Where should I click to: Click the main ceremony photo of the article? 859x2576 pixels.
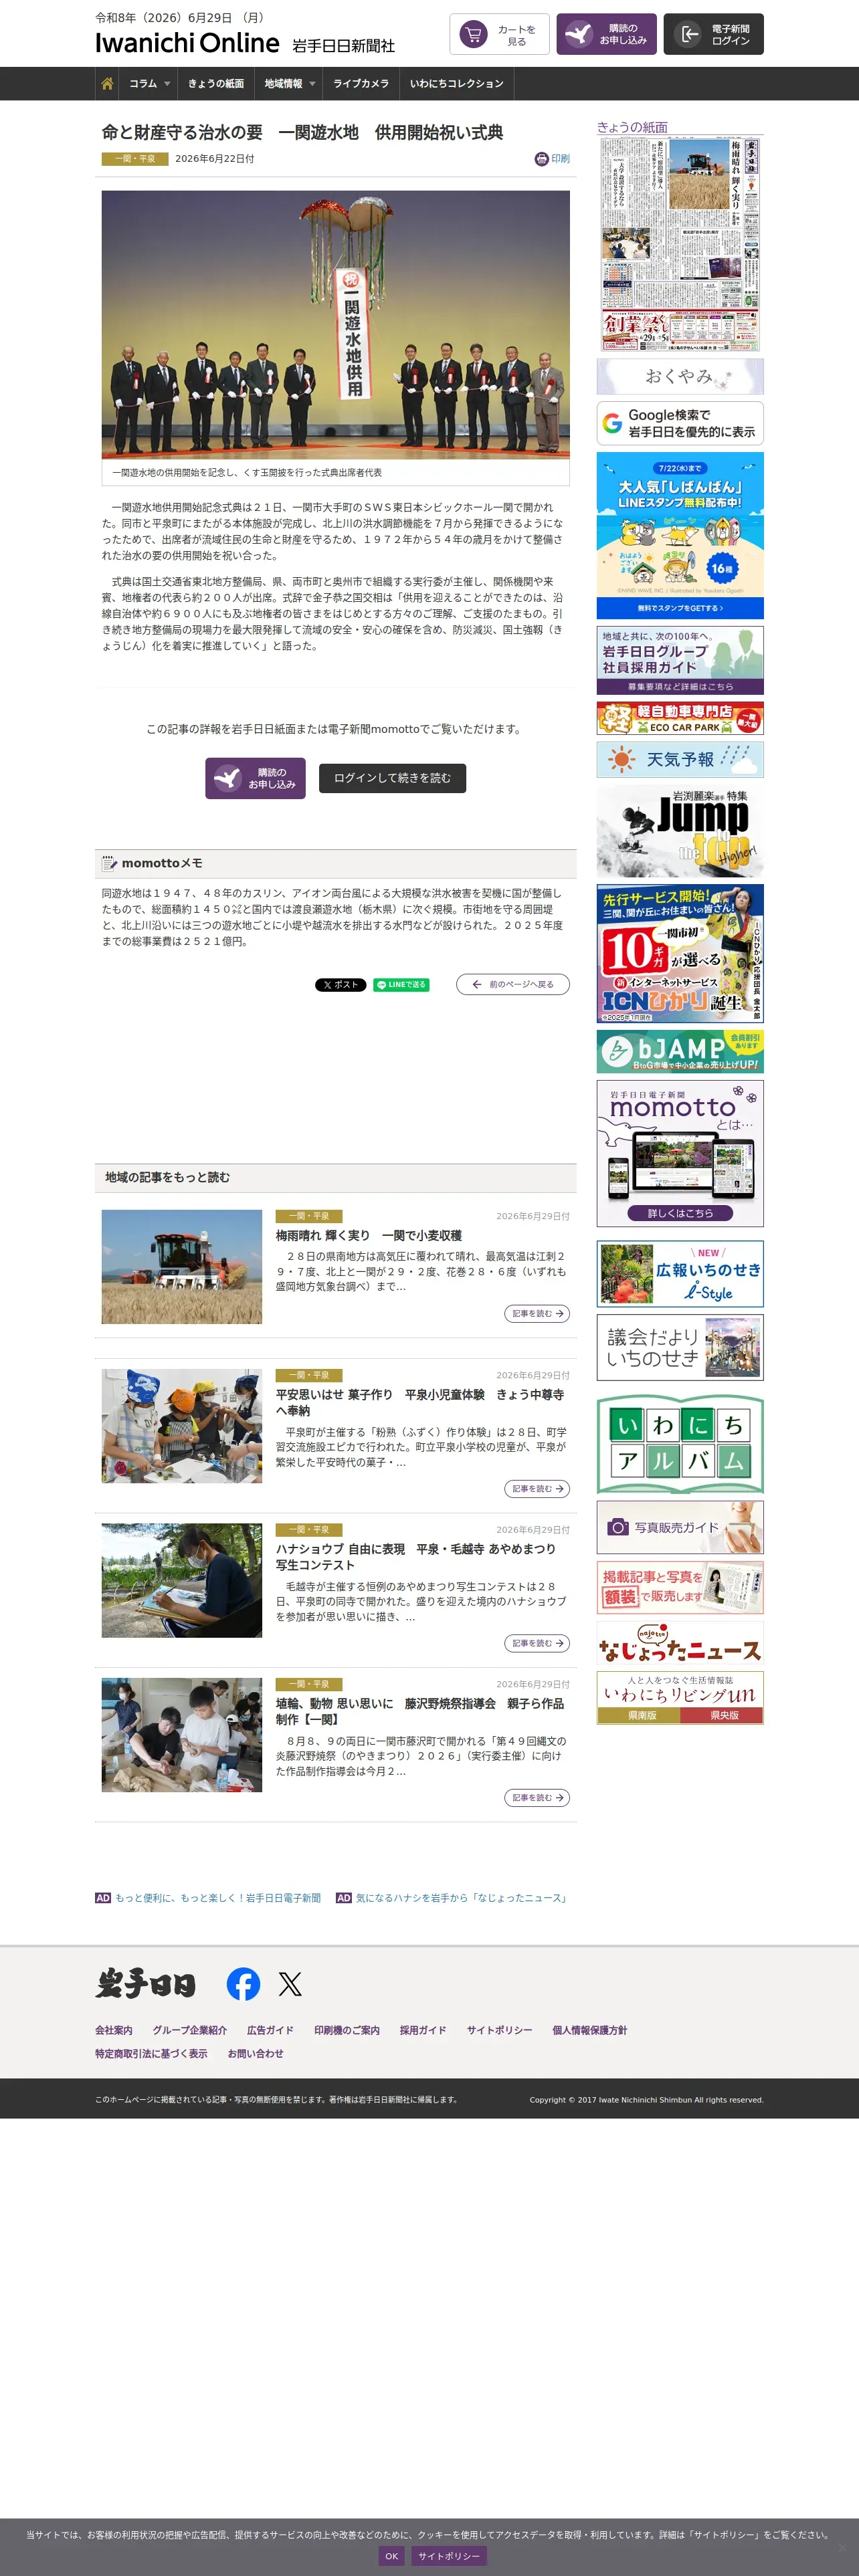click(x=336, y=324)
